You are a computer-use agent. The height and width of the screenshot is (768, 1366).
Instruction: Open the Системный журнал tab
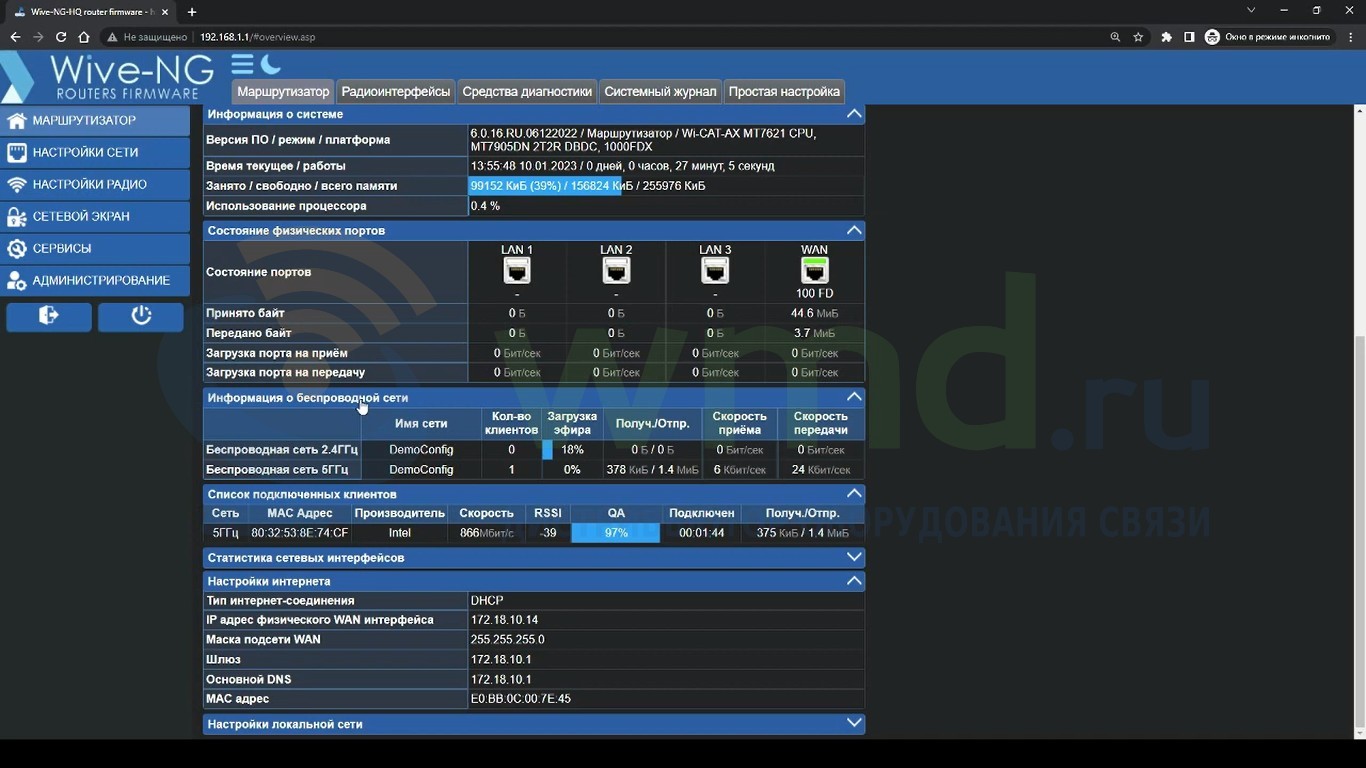tap(660, 91)
